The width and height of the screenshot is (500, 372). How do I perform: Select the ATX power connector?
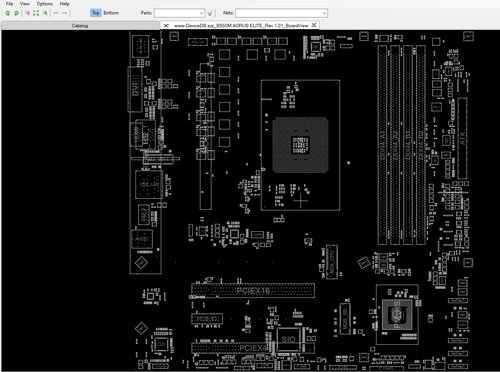[x=462, y=138]
